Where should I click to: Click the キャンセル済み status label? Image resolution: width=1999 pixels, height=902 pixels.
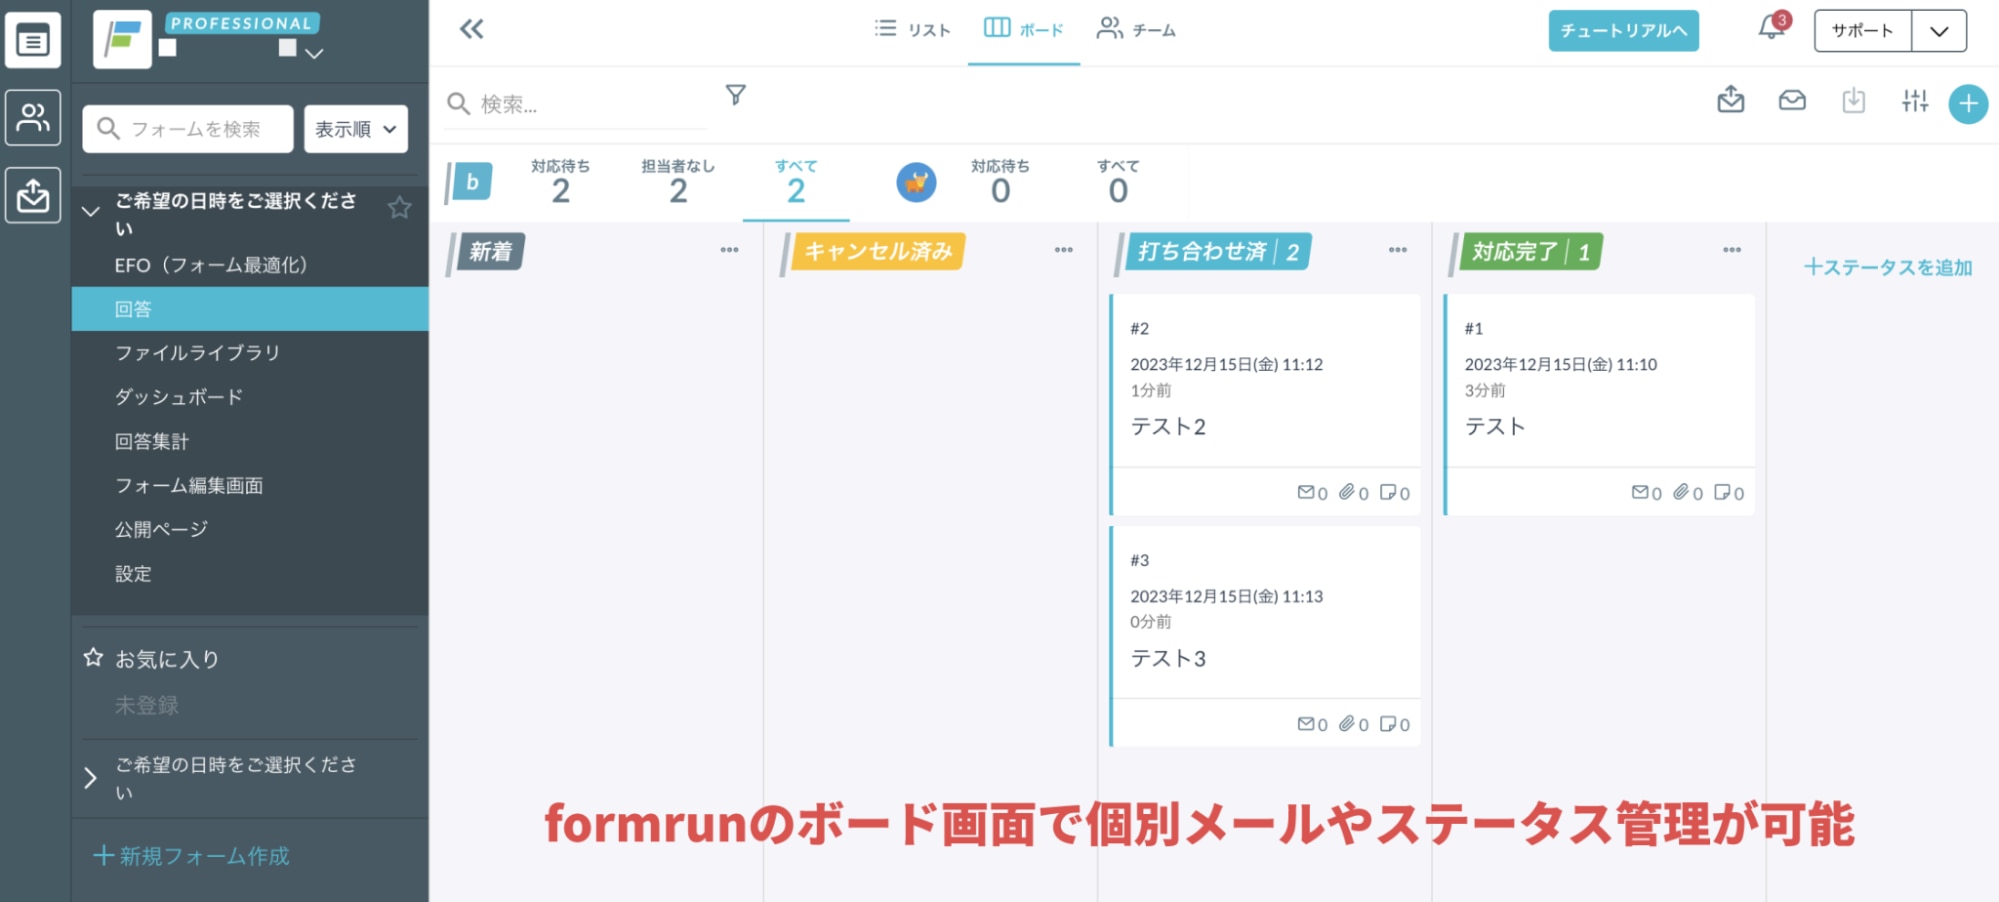point(878,251)
